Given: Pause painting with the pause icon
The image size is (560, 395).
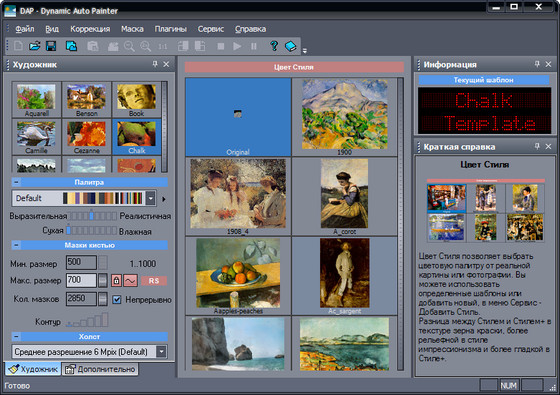Looking at the screenshot, I should [x=254, y=46].
